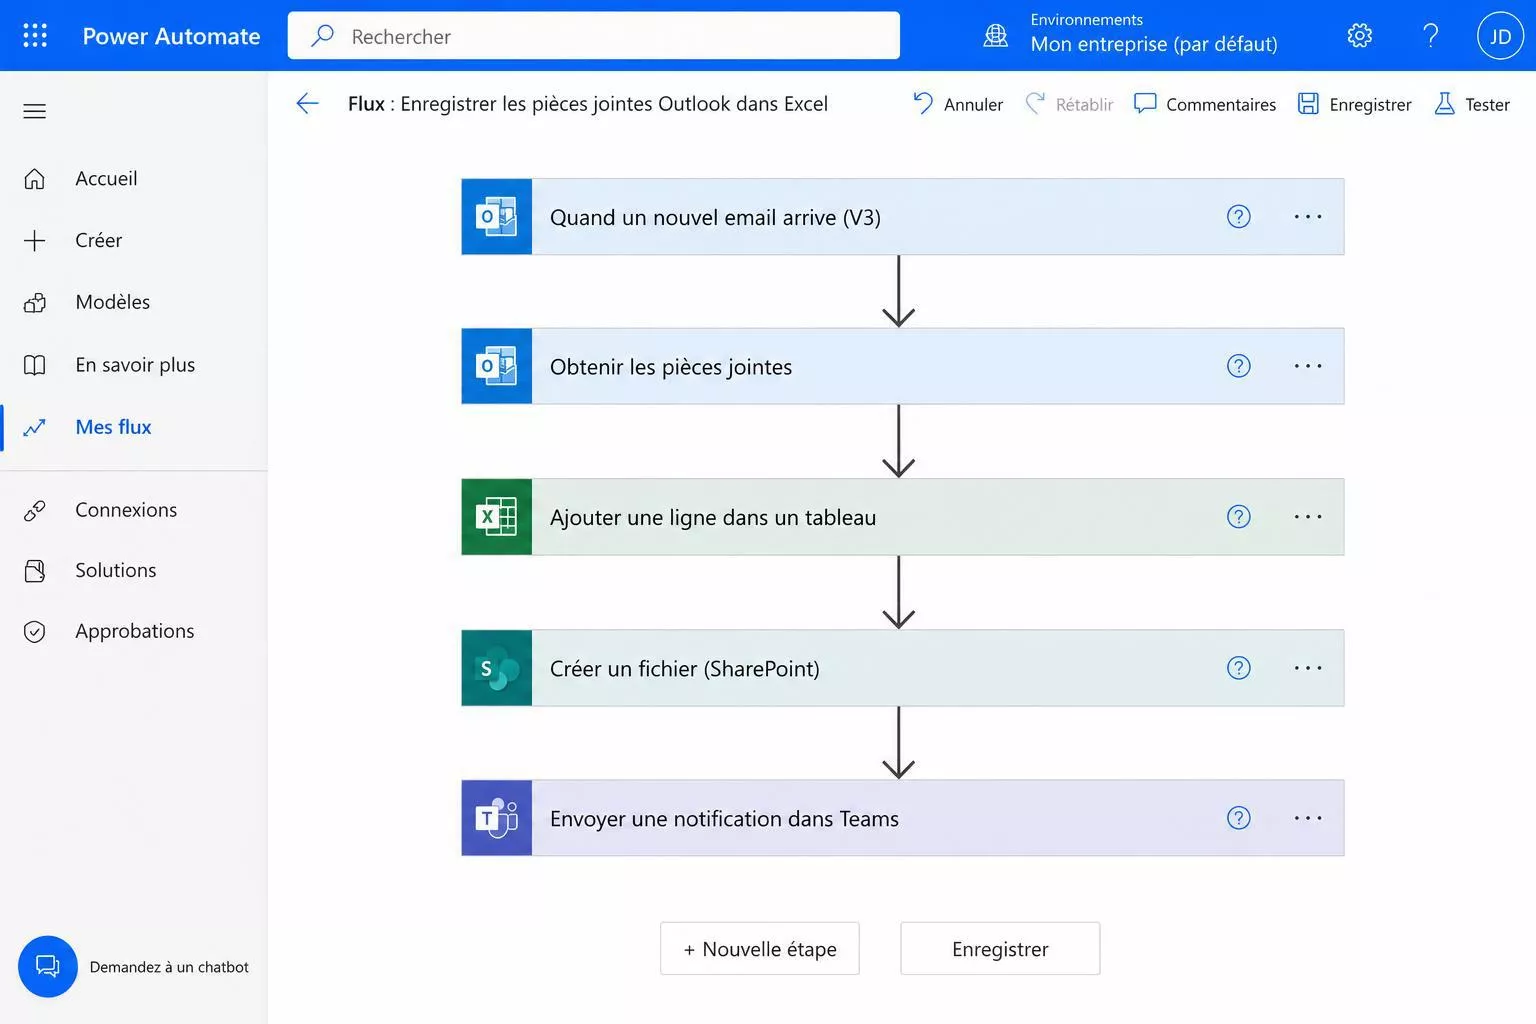Expand Ajouter une ligne dans un tableau step
Screen dimensions: 1536x1024
click(902, 517)
